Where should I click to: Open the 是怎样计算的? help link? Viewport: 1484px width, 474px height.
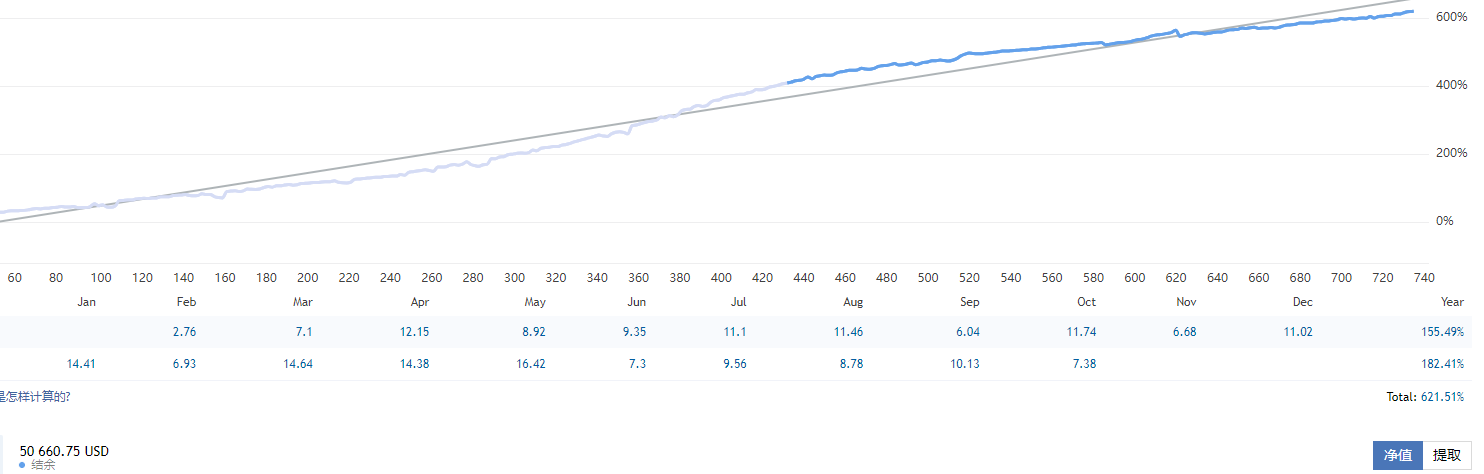pyautogui.click(x=35, y=397)
